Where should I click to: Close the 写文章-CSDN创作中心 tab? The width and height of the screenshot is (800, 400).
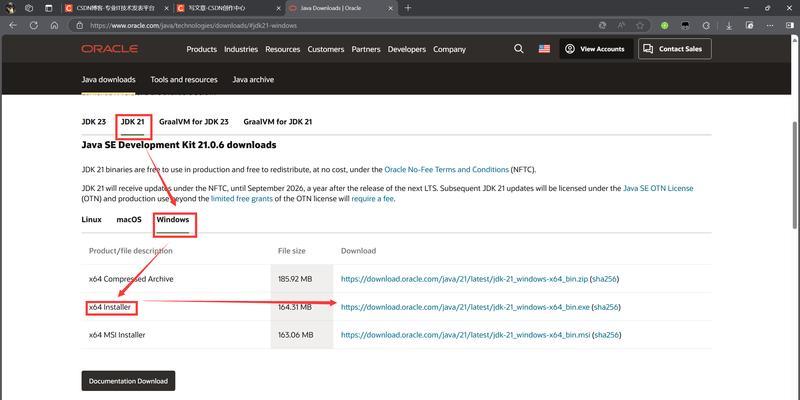278,8
